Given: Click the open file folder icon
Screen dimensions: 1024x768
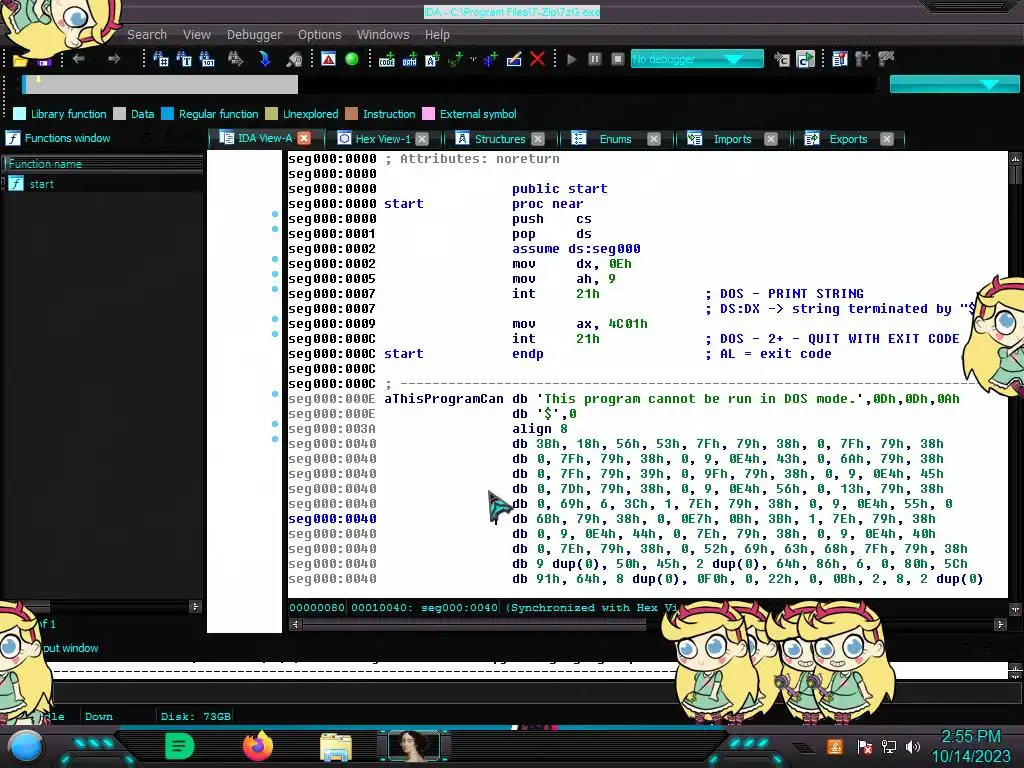Looking at the screenshot, I should pyautogui.click(x=20, y=61).
